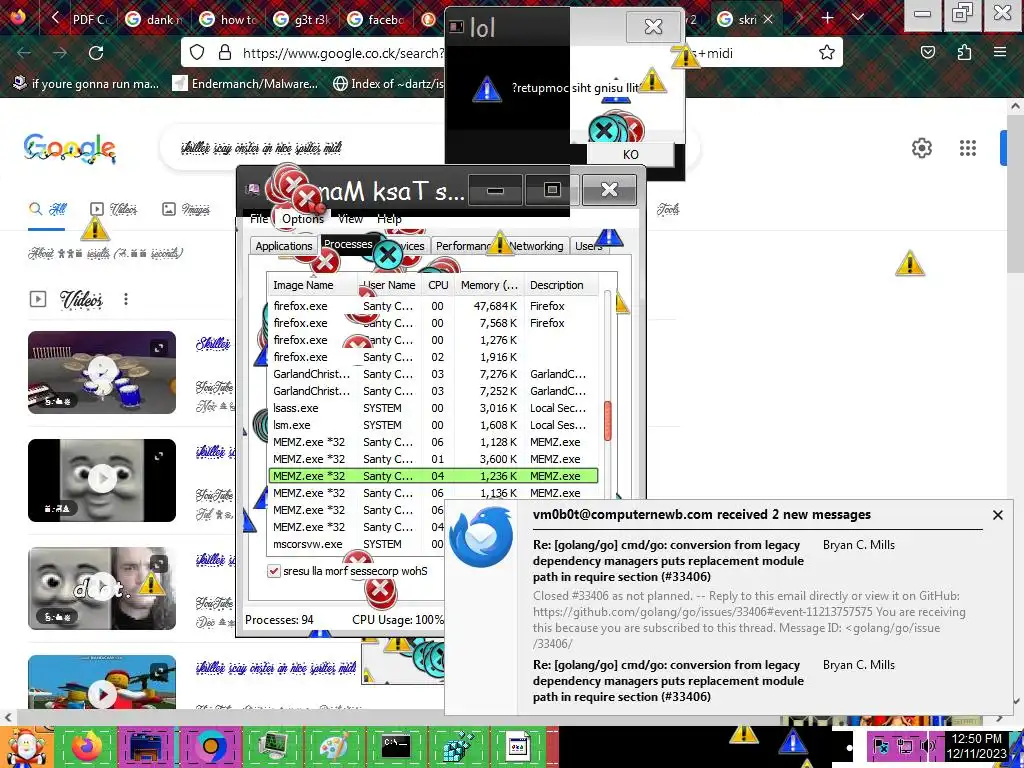Open the 'if youre gonna run ma...' bookmark

86,84
